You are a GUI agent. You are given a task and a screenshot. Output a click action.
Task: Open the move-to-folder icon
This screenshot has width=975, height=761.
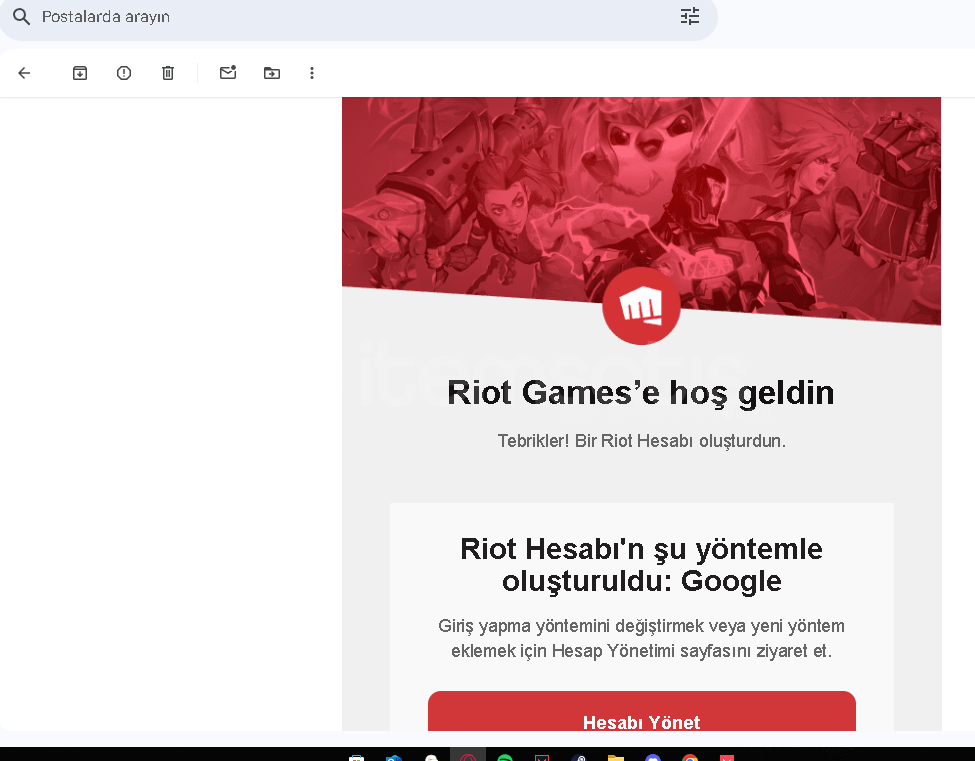tap(272, 73)
